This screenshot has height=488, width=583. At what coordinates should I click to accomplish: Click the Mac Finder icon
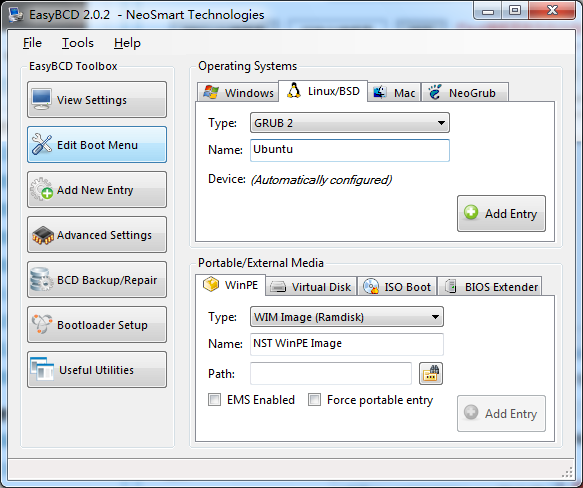tap(380, 92)
